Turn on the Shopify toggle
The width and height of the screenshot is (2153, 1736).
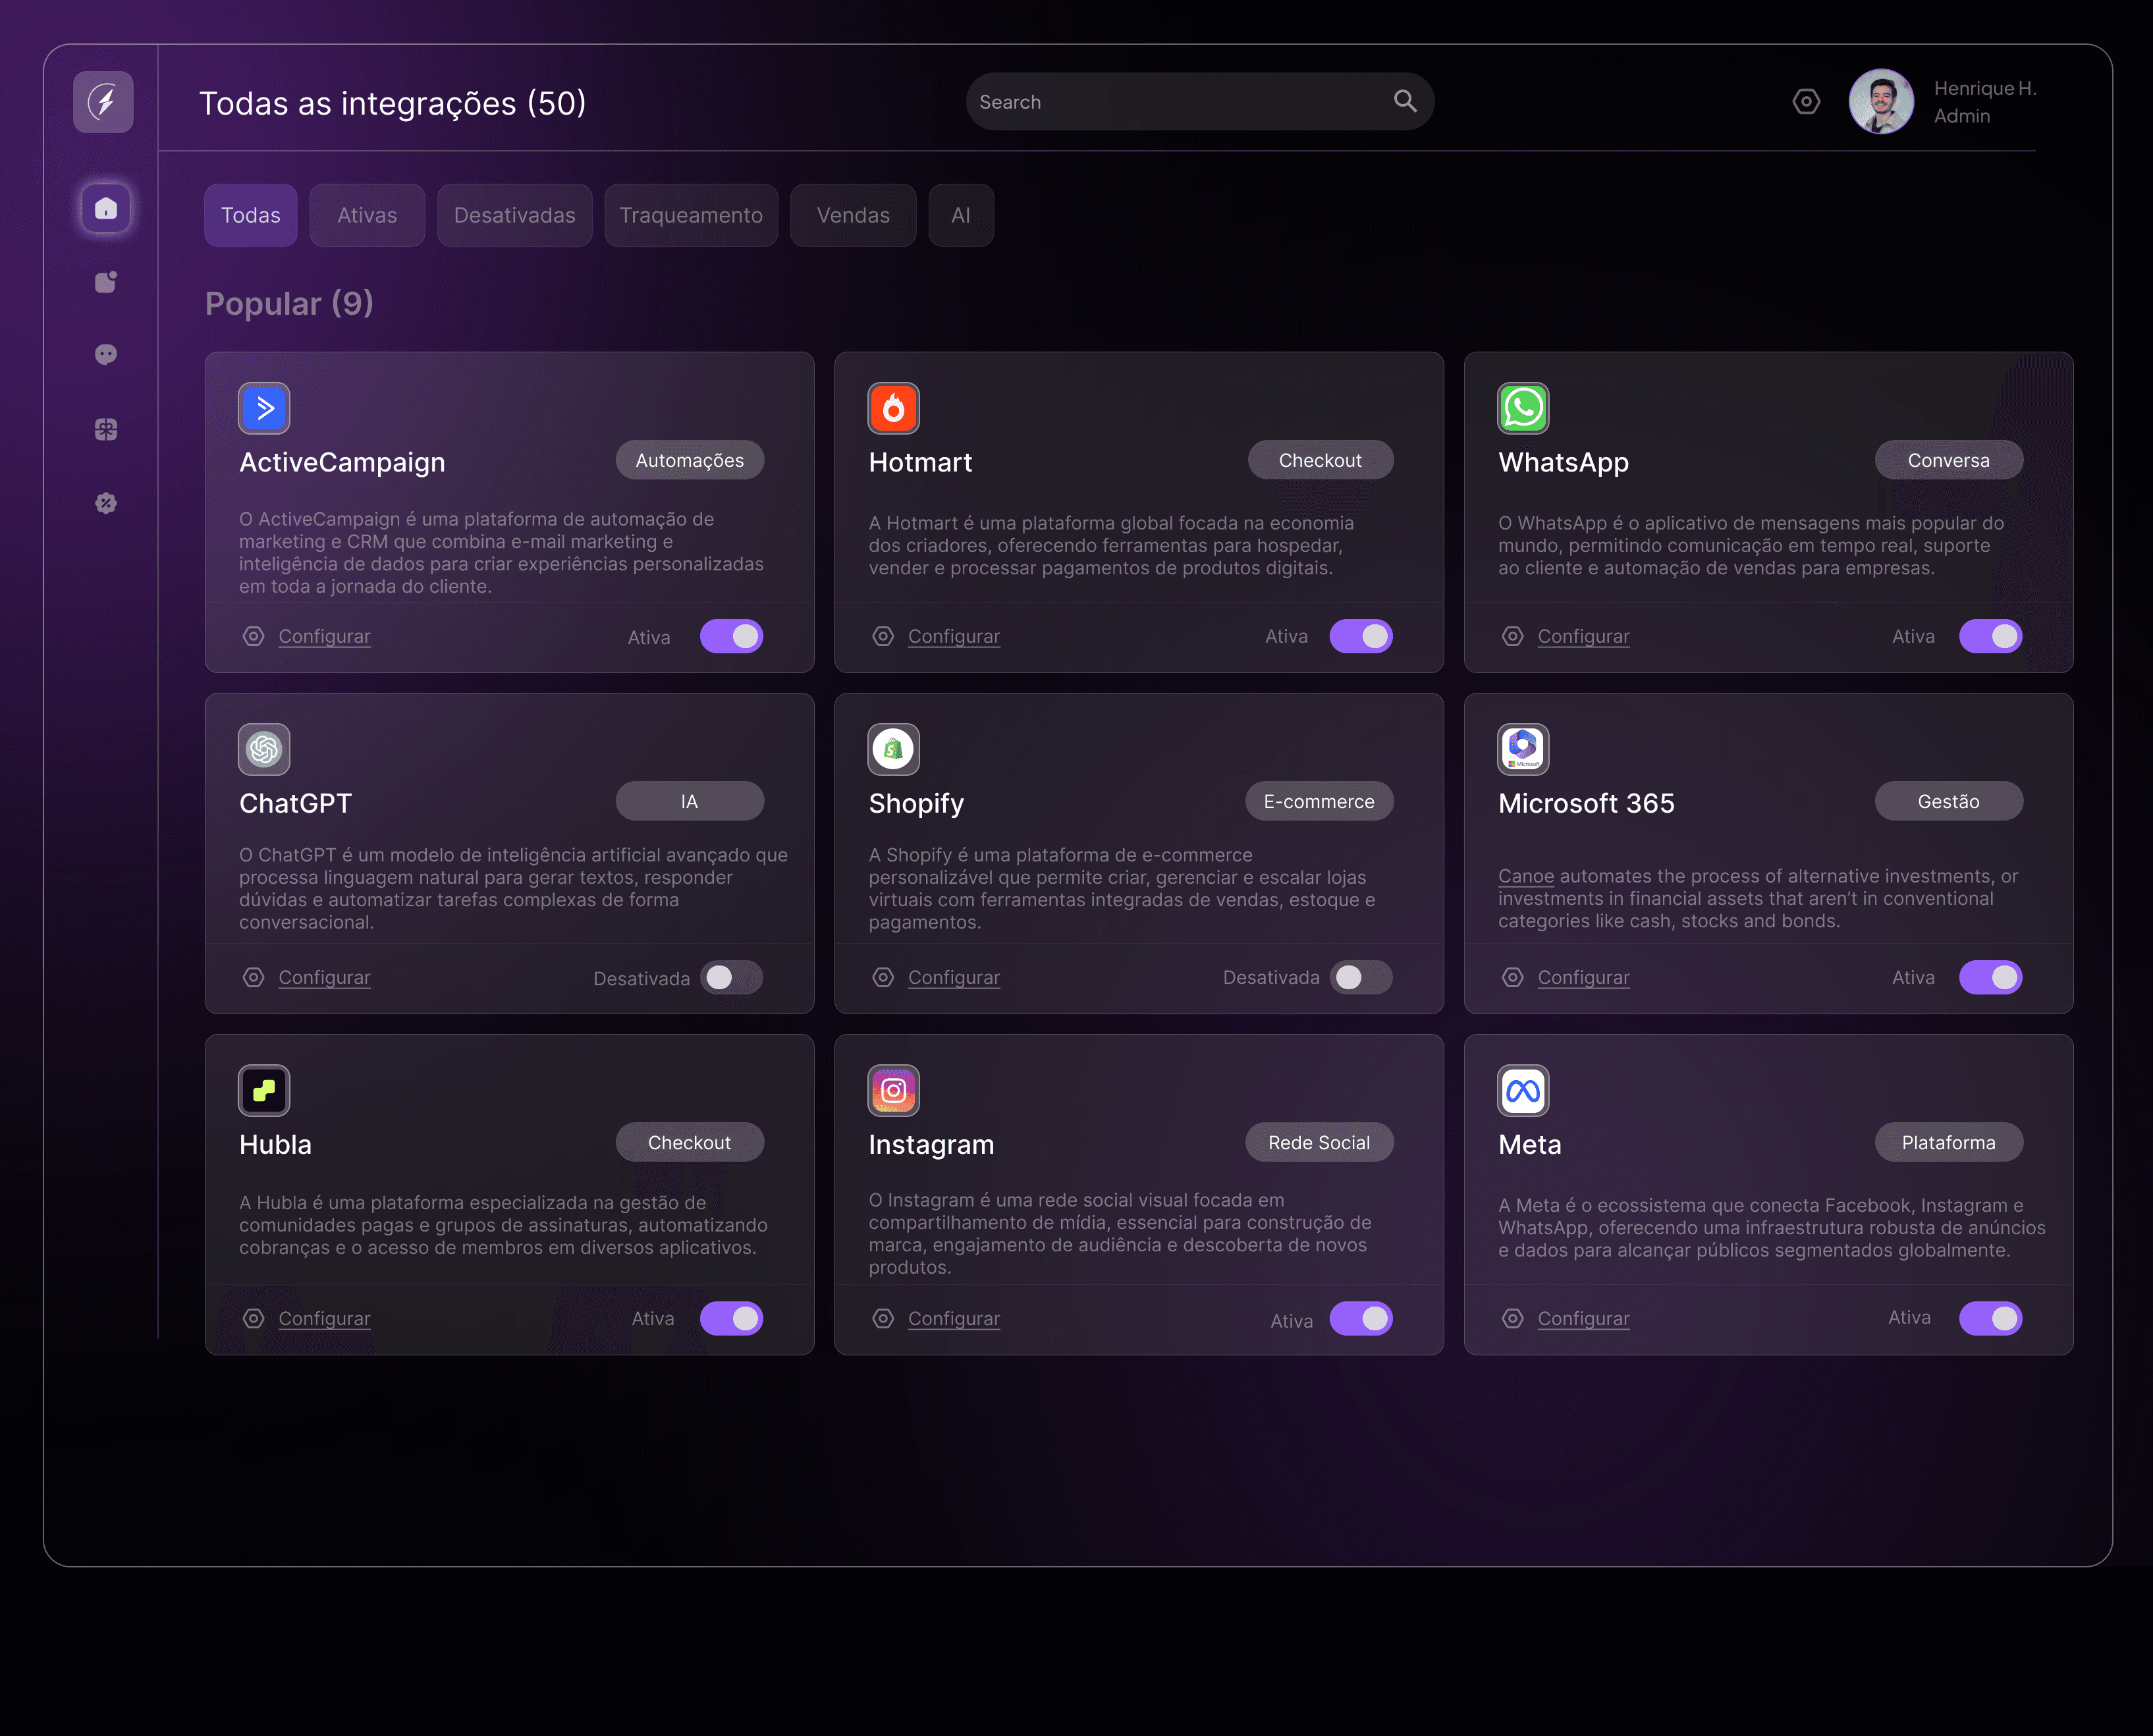pos(1360,977)
